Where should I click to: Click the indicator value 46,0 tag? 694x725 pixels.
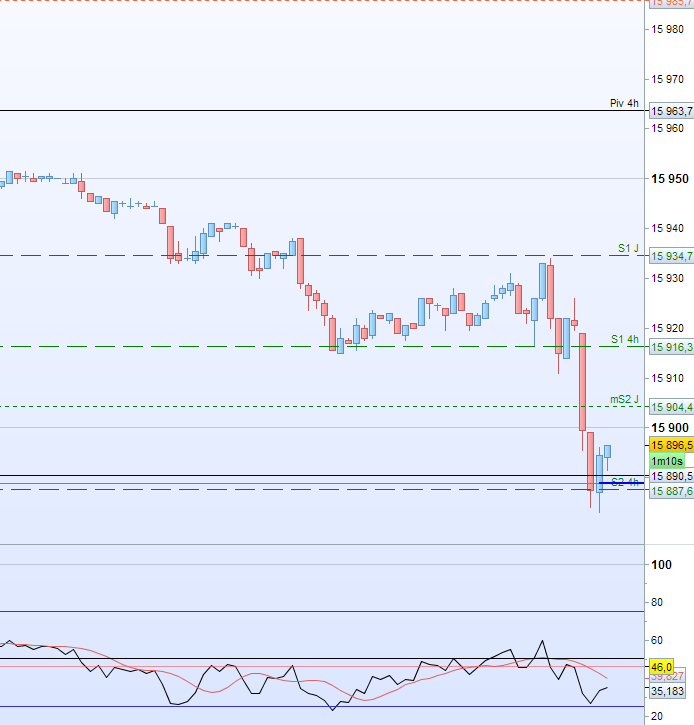point(661,667)
